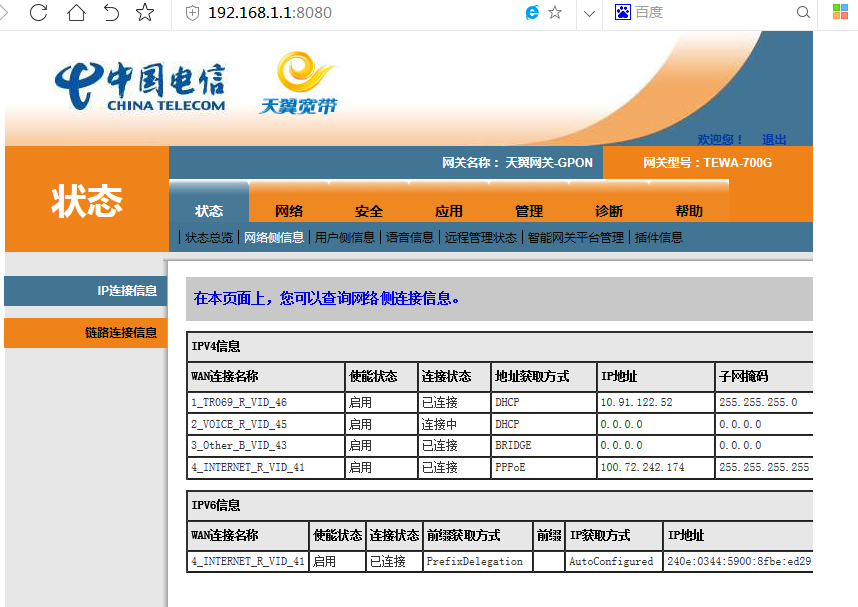Click the bookmark star in toolbar
Screen dimensions: 858x607
click(x=145, y=12)
